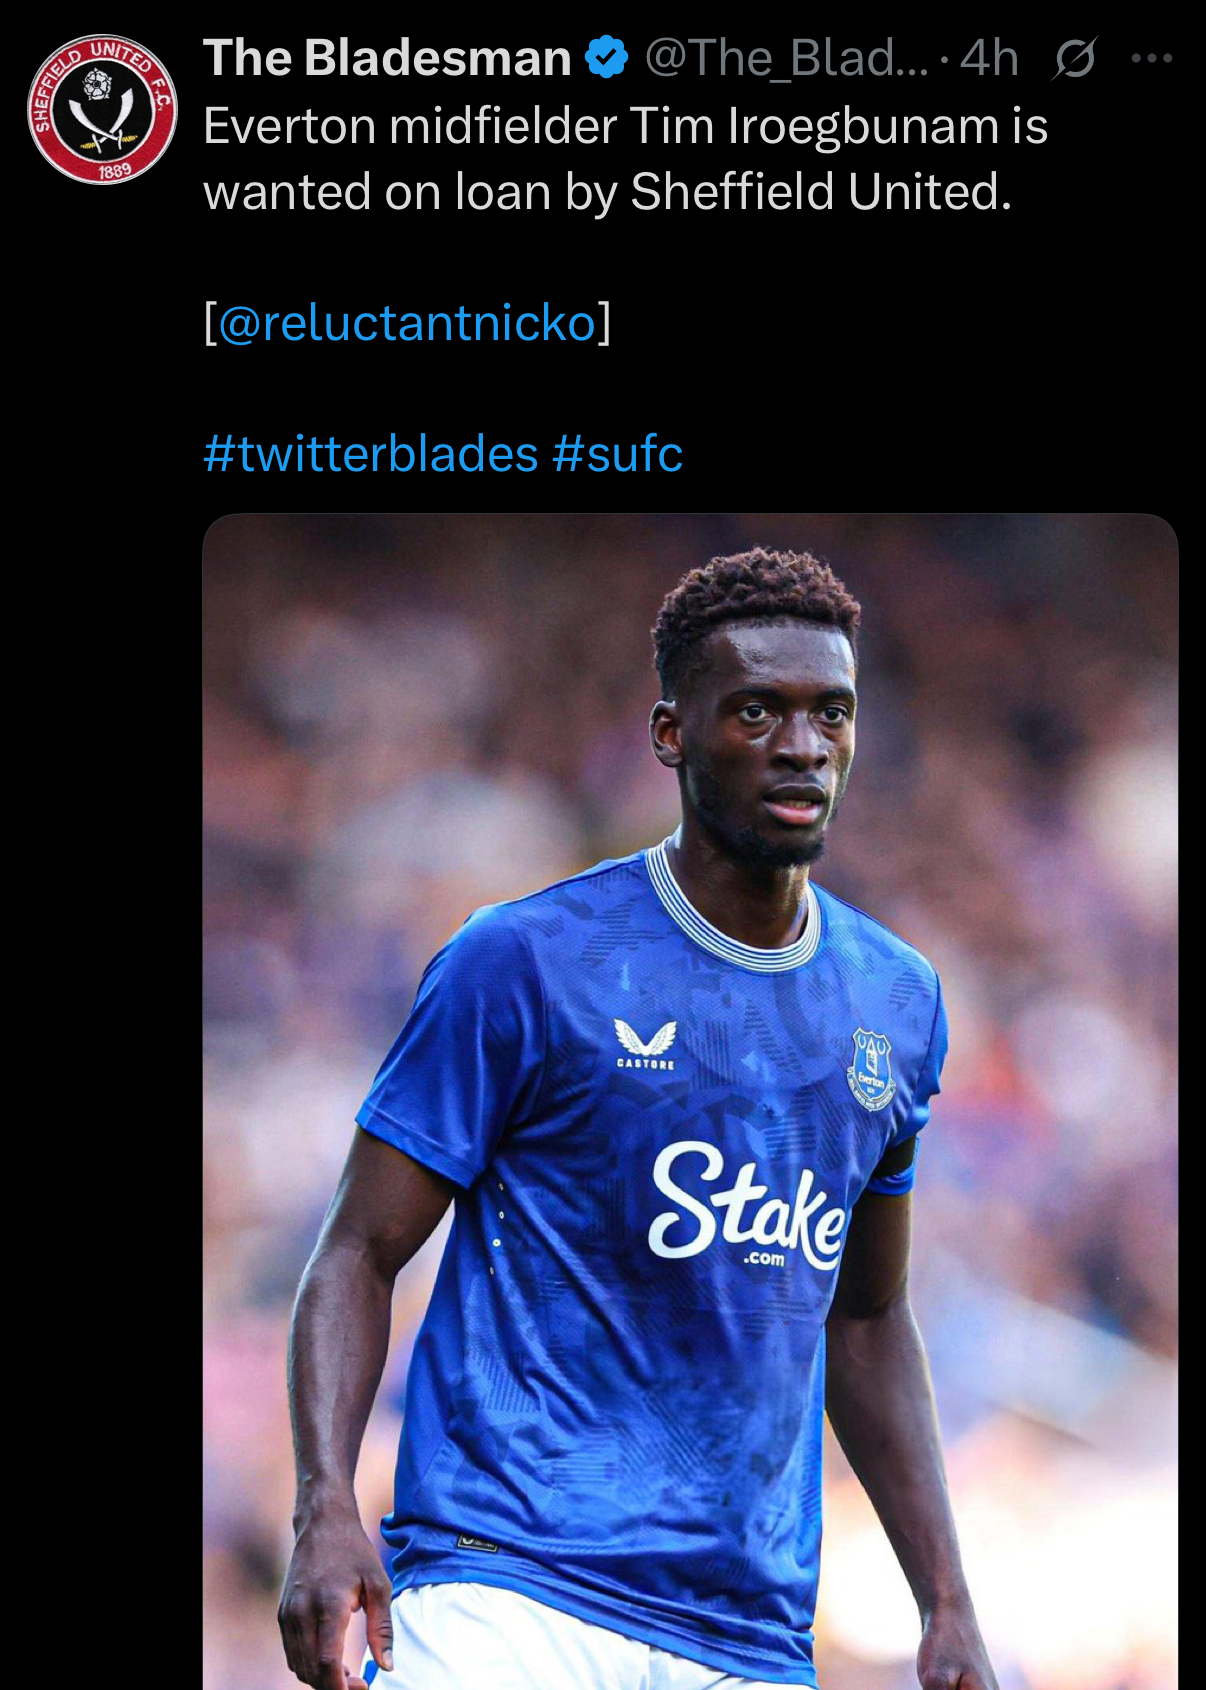Click the blue verified checkmark badge
This screenshot has width=1206, height=1690.
tap(606, 58)
